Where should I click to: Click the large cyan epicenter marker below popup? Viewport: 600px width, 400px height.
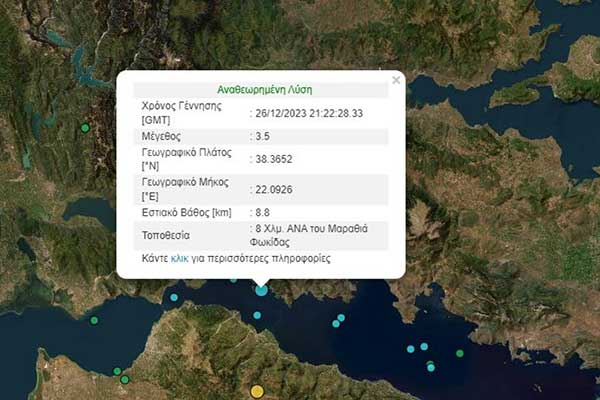pyautogui.click(x=261, y=290)
